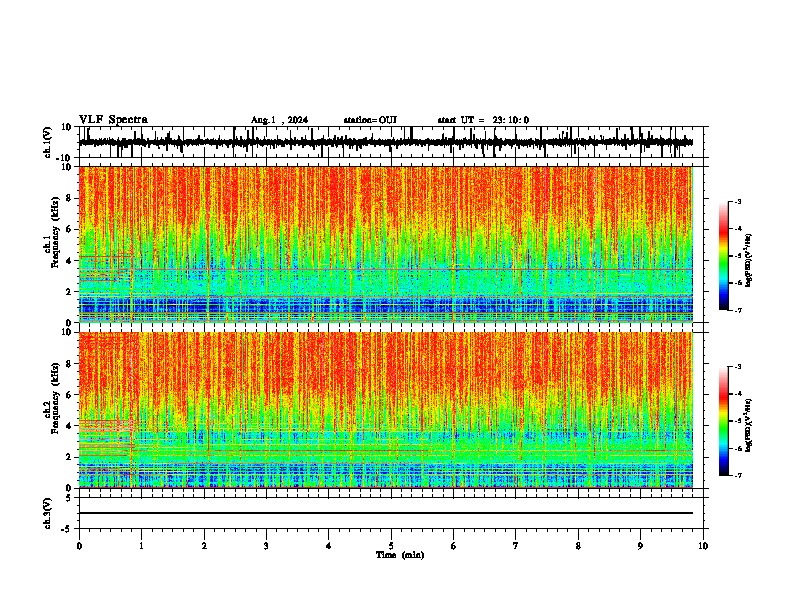Viewport: 792px width, 612px height.
Task: Click the ch.1 voltage waveform strip
Action: [x=386, y=142]
